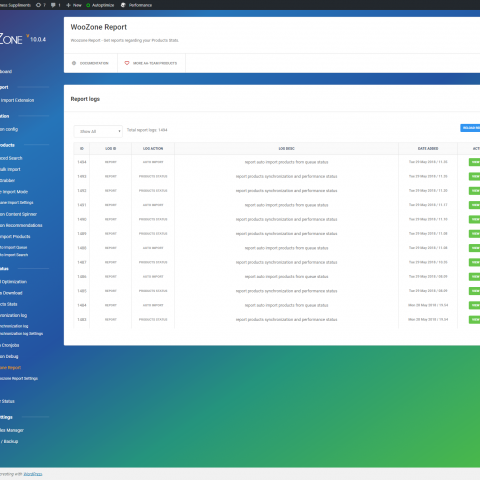Open More AA-Team Products link
Image resolution: width=480 pixels, height=480 pixels.
155,63
